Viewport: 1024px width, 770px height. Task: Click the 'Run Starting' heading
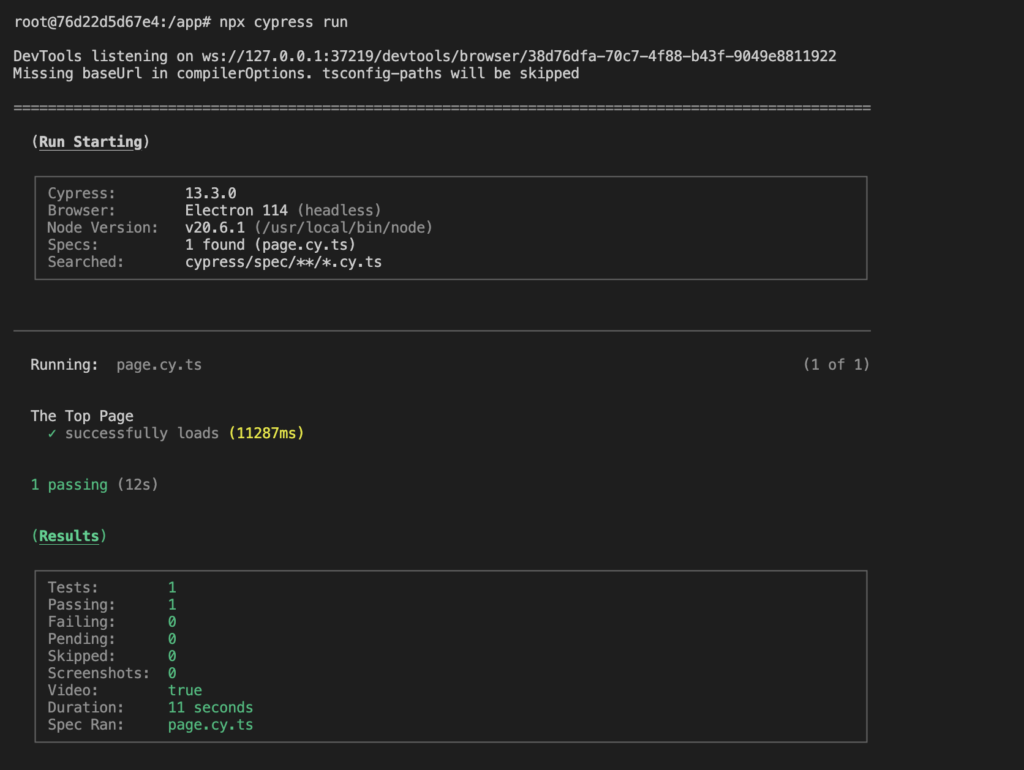coord(90,142)
